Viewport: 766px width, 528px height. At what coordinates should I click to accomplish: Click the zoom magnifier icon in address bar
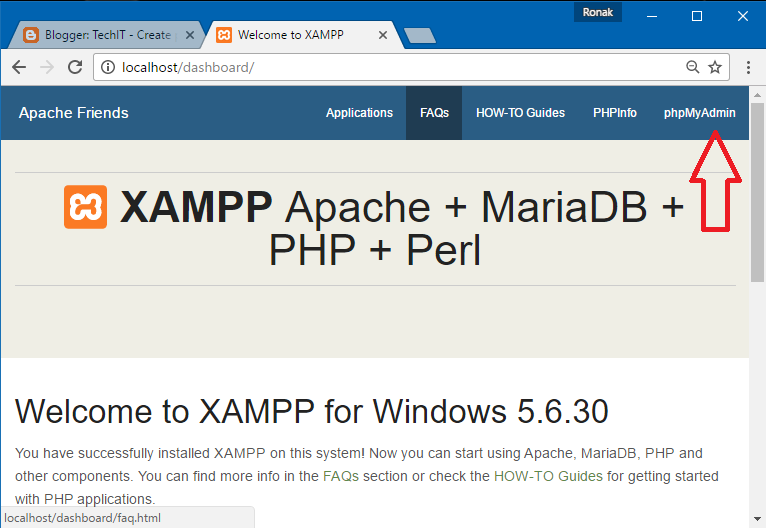(x=692, y=67)
